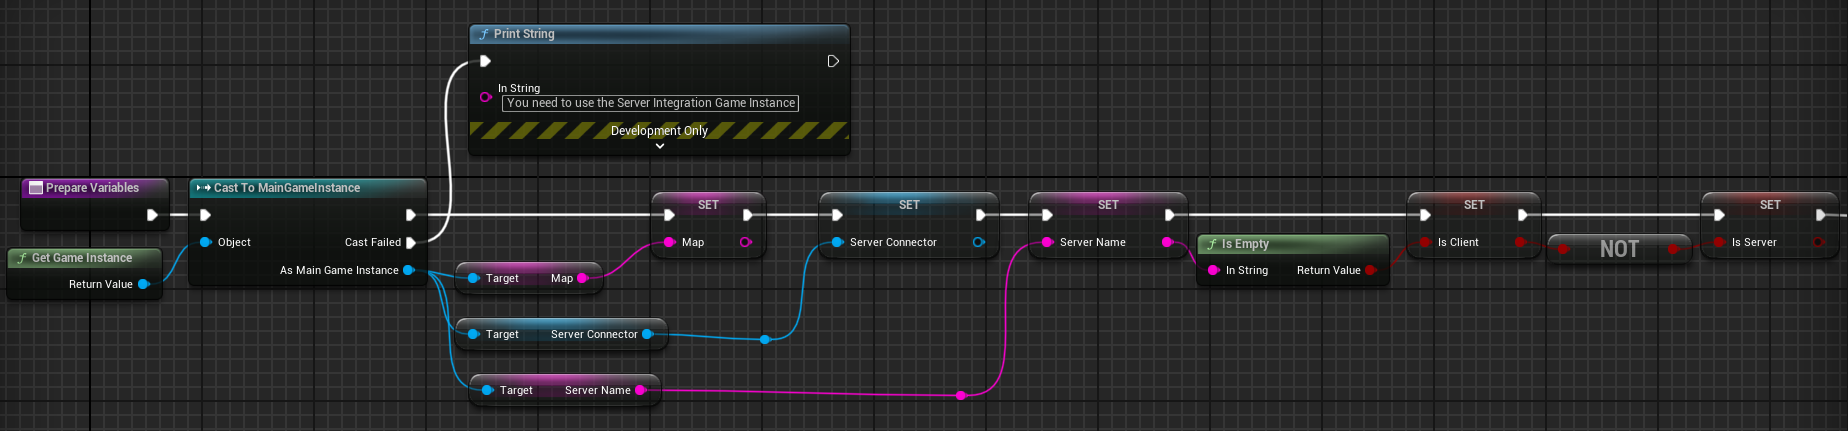
Task: Click SET Is Server value output pin
Action: [x=1818, y=242]
